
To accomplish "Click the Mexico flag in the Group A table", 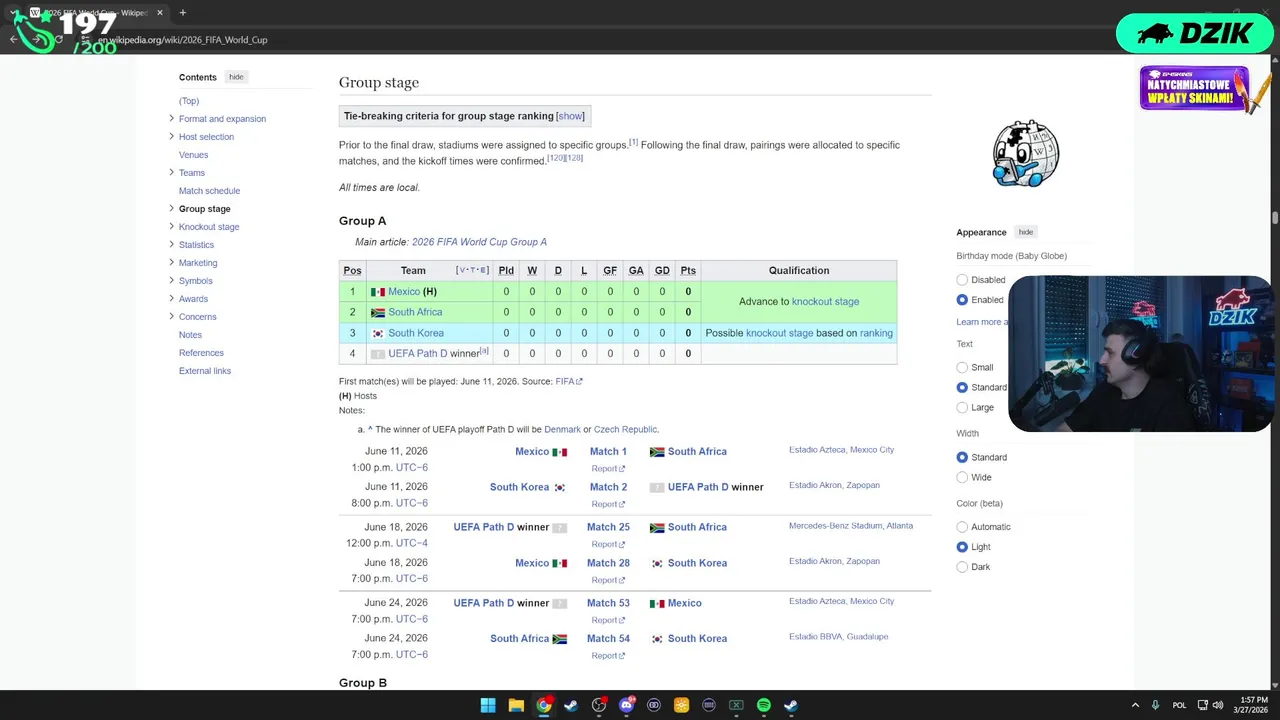I will click(x=378, y=292).
